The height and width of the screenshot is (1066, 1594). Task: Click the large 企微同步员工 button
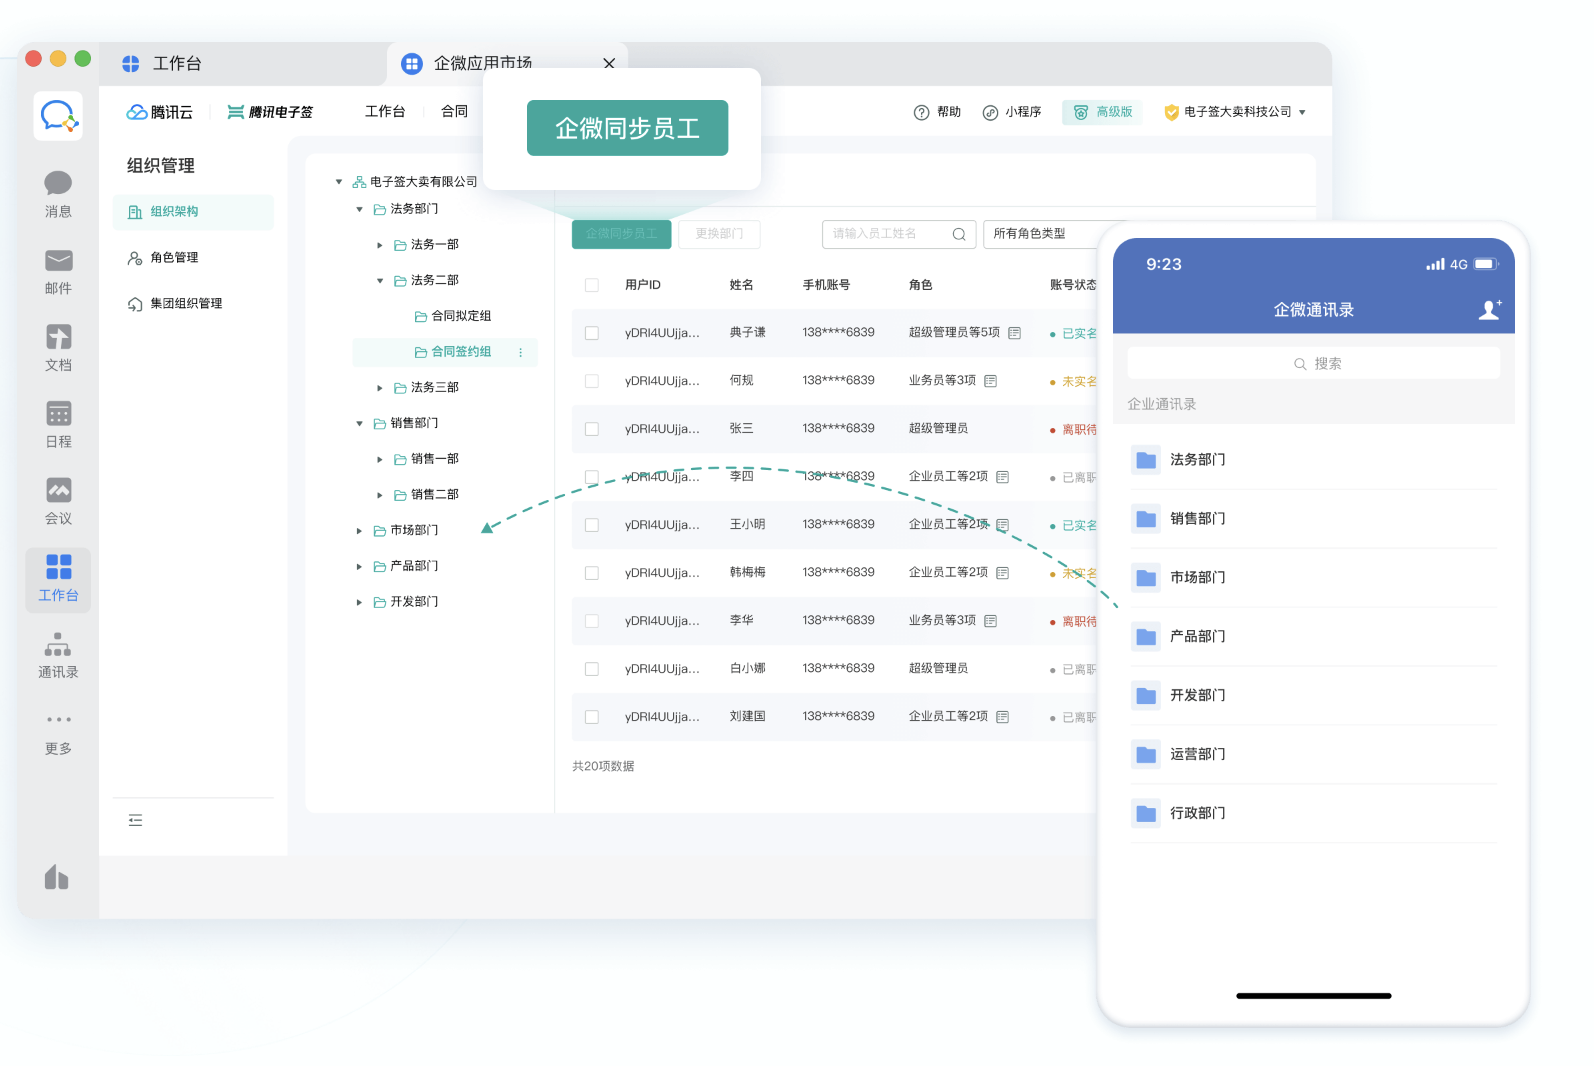627,128
